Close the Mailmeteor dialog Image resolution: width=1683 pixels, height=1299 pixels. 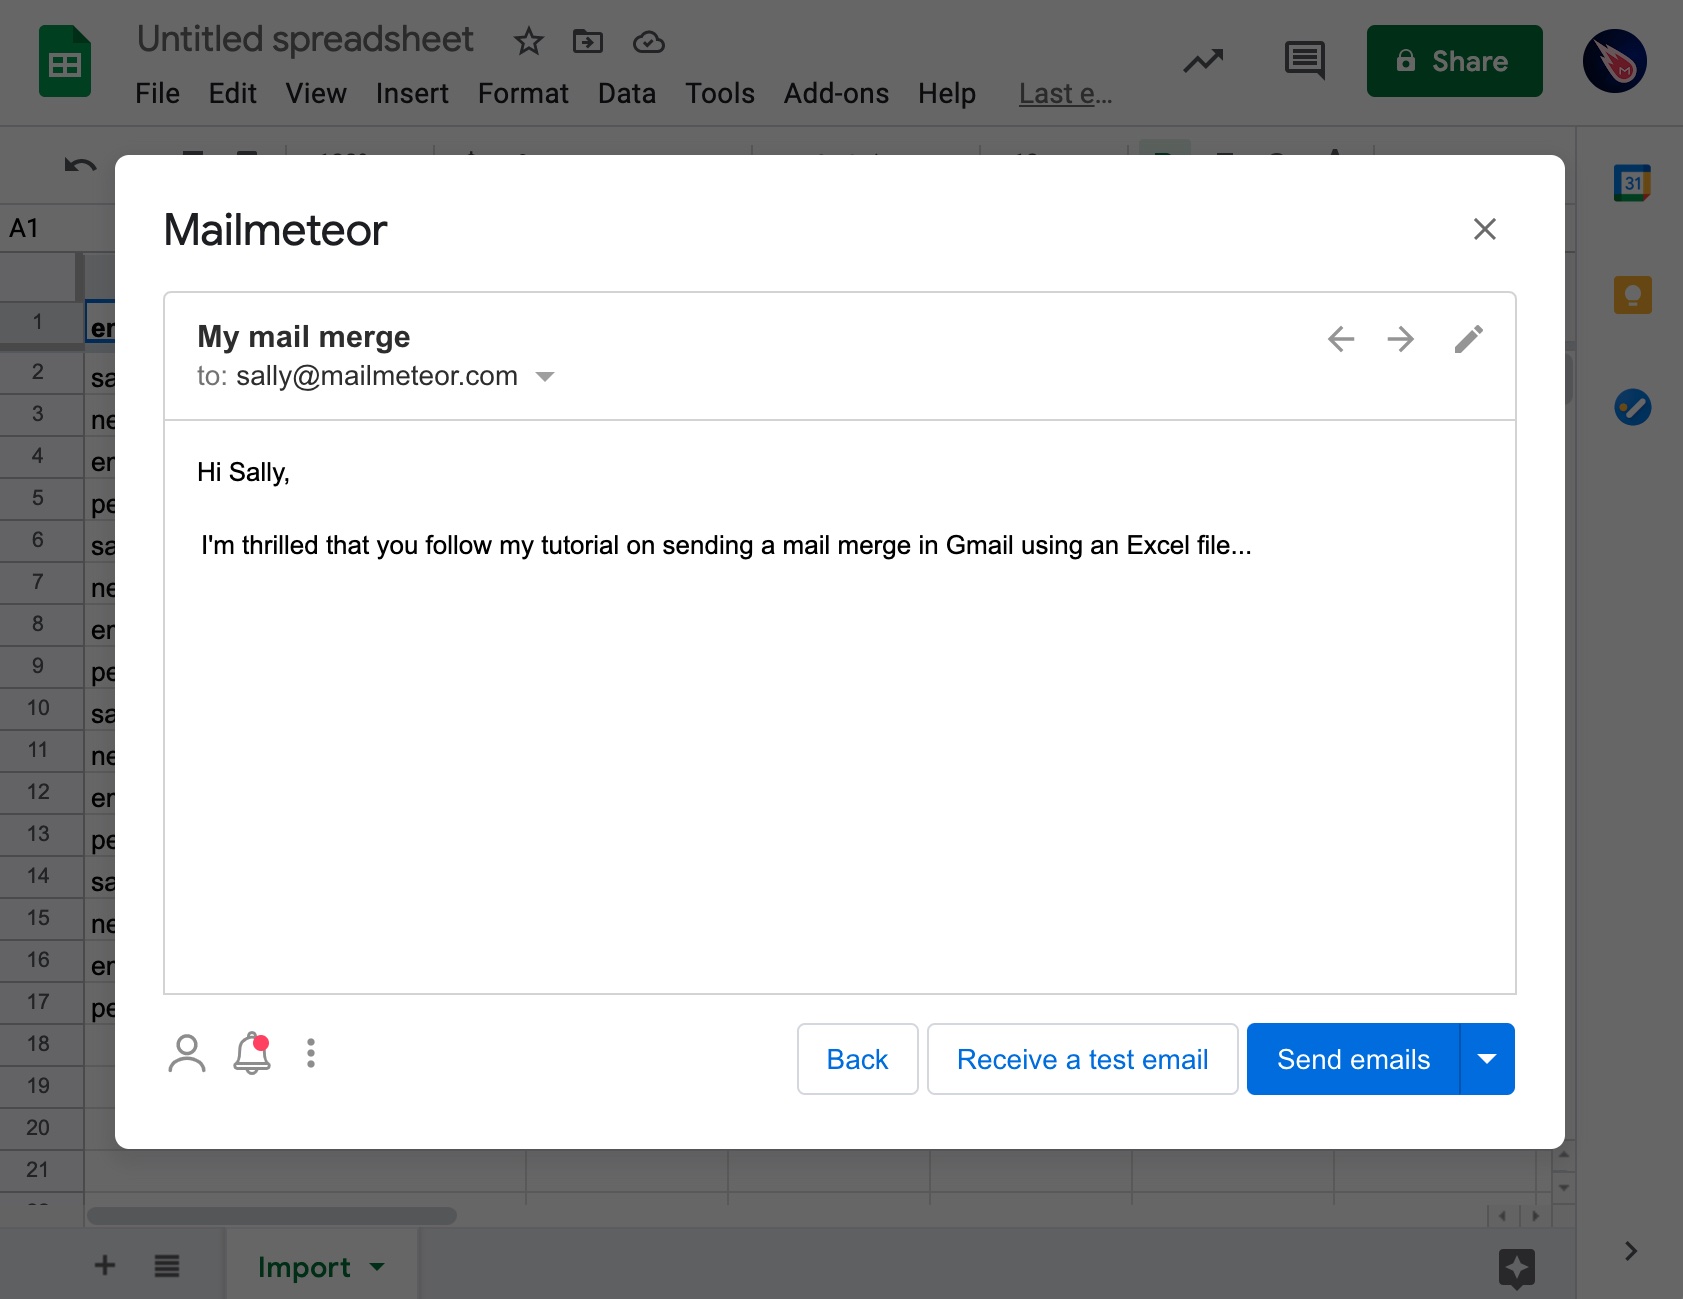[x=1485, y=229]
